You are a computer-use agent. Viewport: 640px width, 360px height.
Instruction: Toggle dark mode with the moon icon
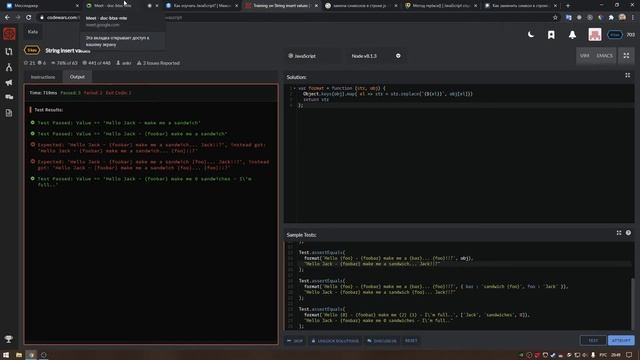(531, 35)
